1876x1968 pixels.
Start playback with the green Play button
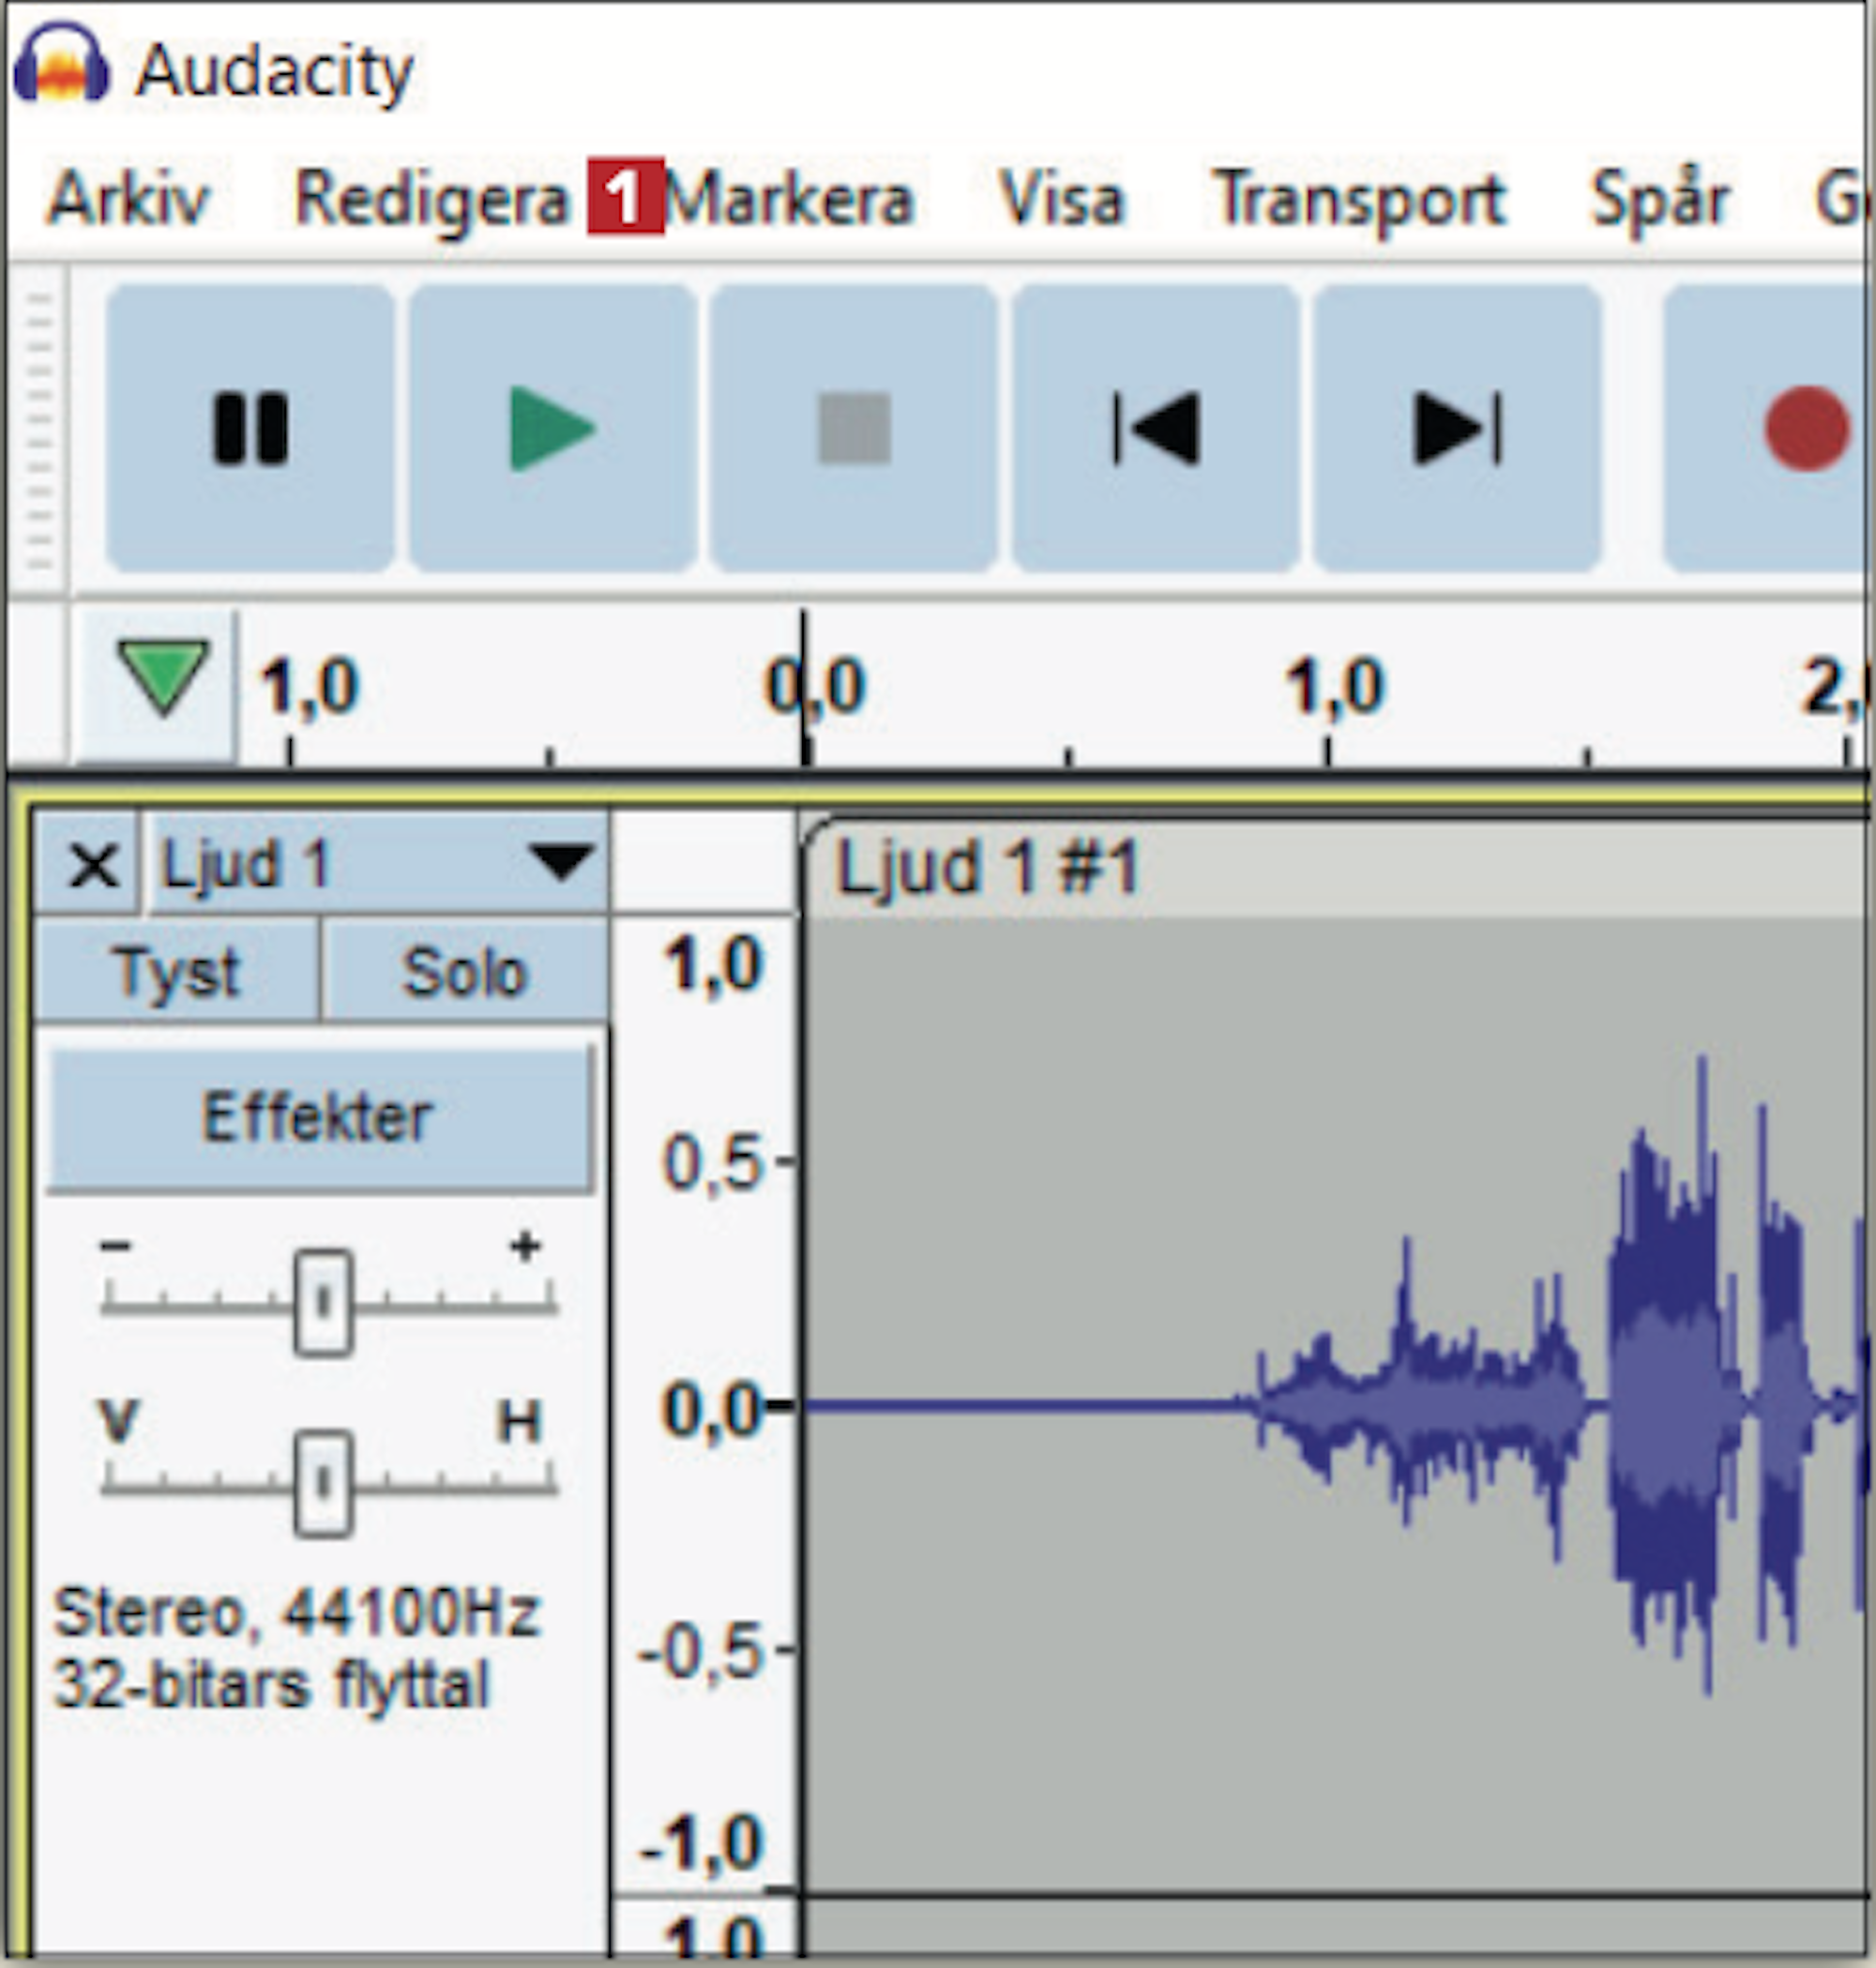552,428
